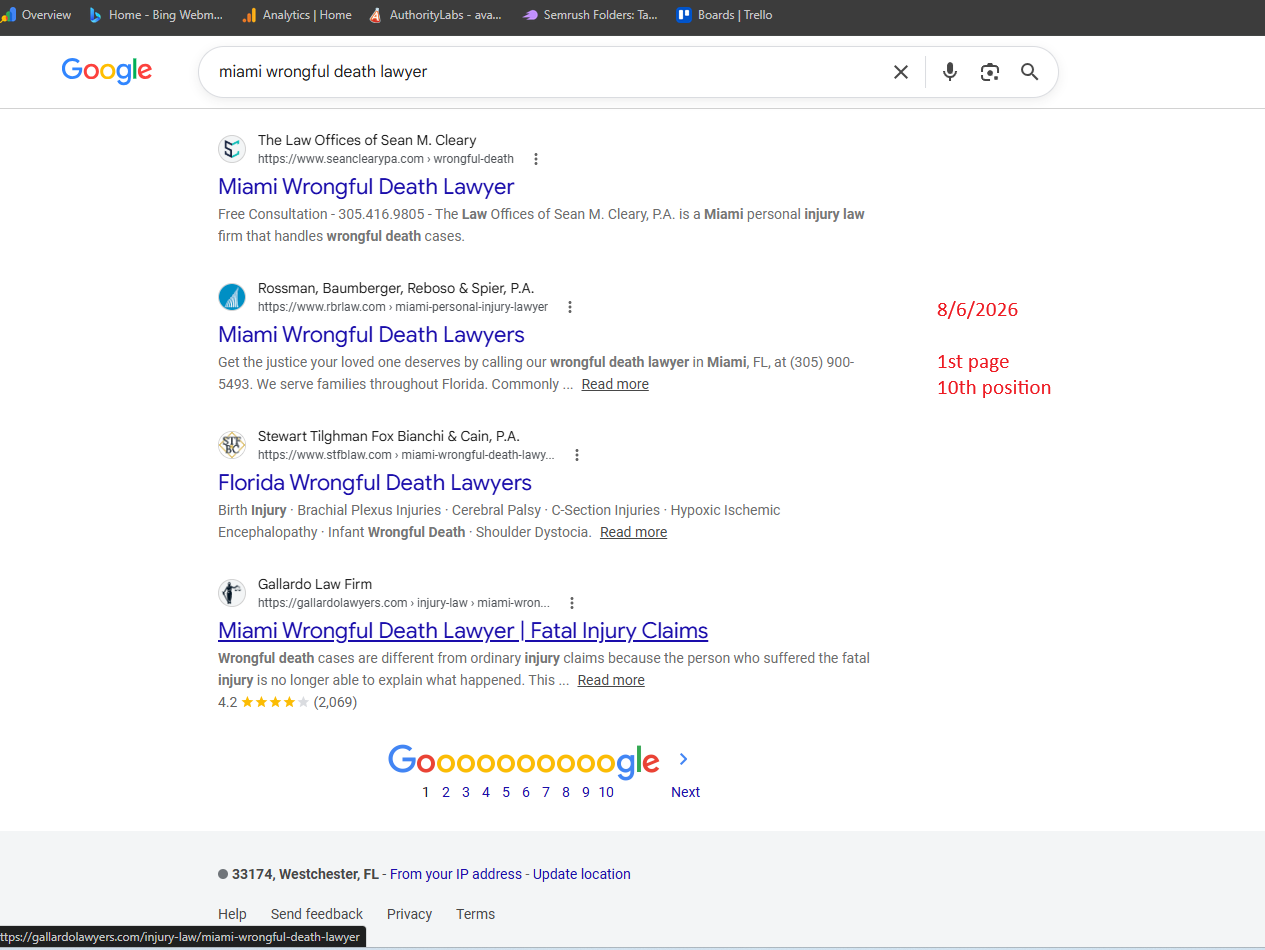Click Read more in the Gallardo Law snippet
The height and width of the screenshot is (950, 1265).
point(611,680)
